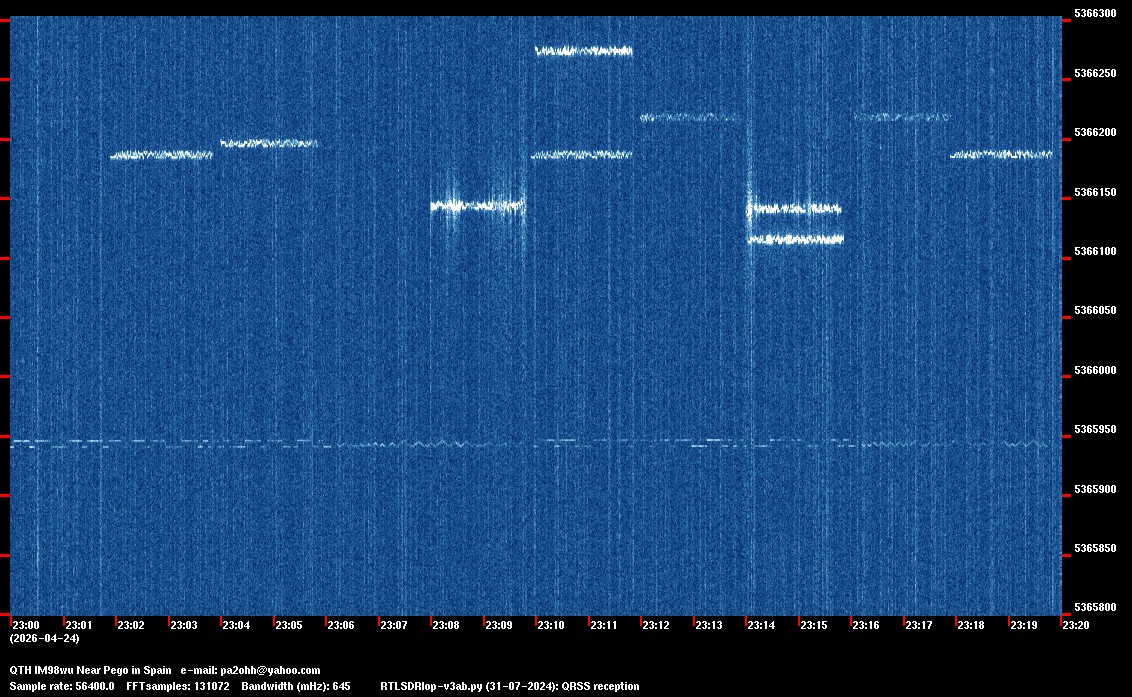Select the 5365800 frequency label
Viewport: 1132px width, 697px height.
point(1095,607)
